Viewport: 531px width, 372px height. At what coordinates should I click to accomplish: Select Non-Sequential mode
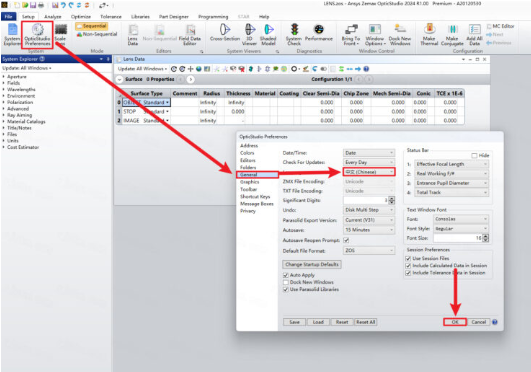tap(97, 34)
